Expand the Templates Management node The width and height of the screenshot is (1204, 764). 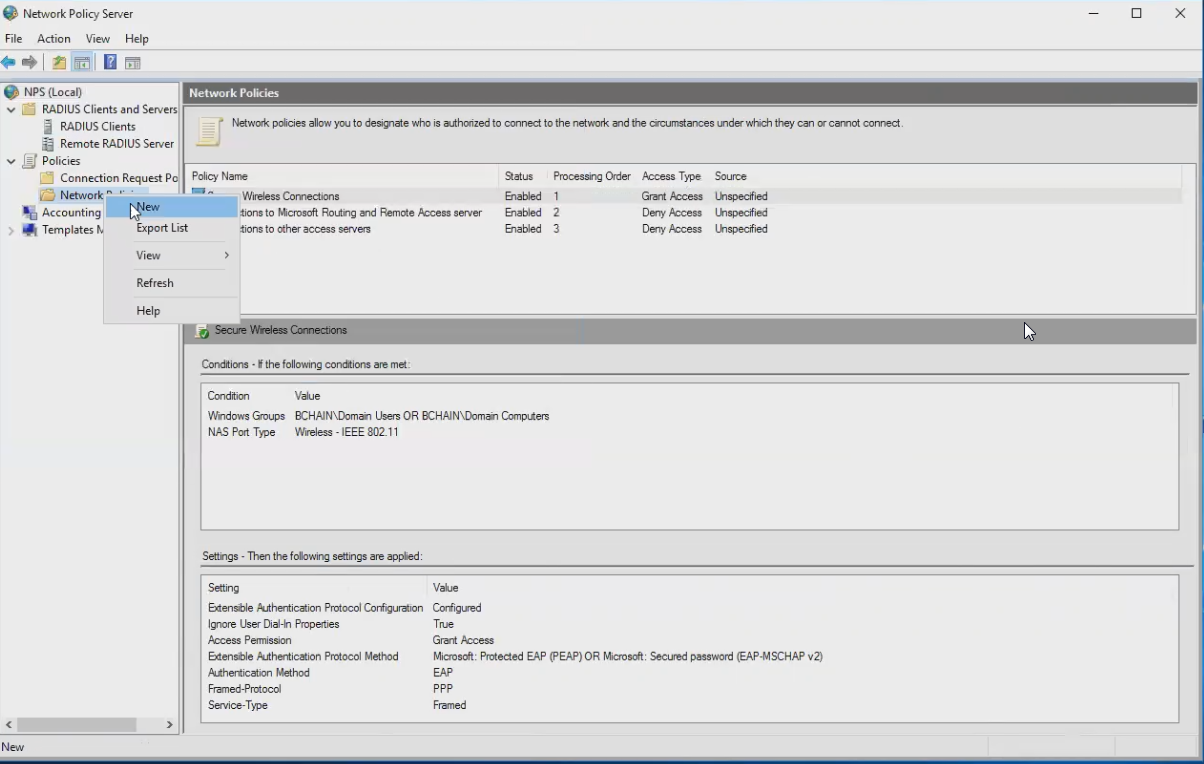click(11, 230)
